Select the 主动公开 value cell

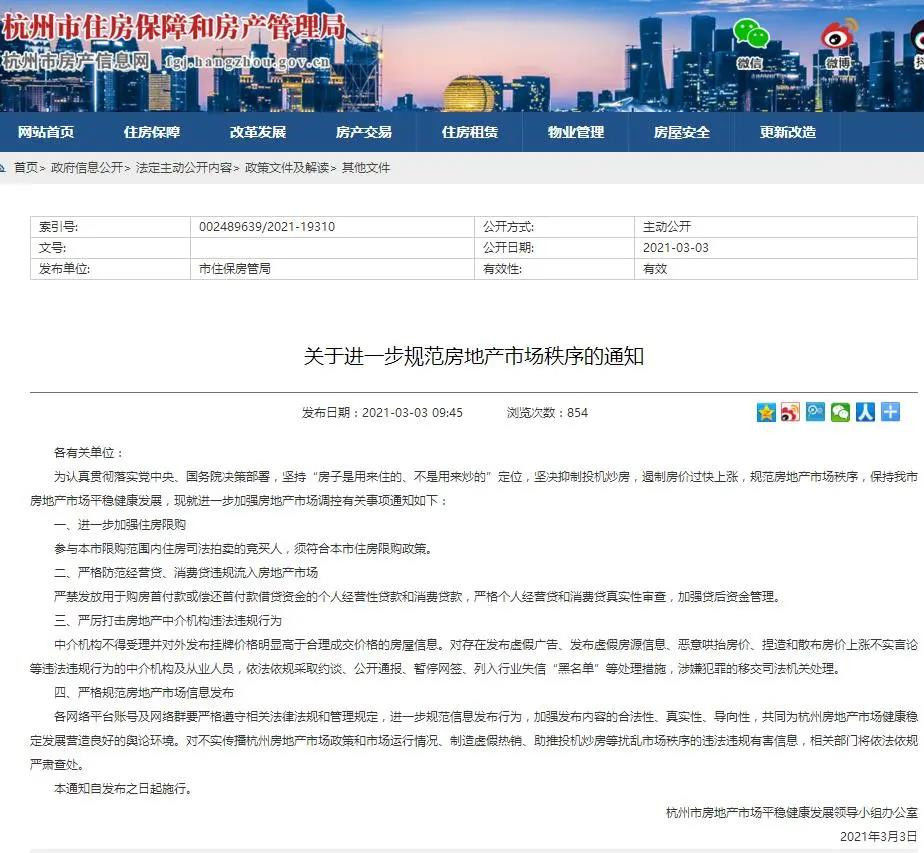click(776, 227)
